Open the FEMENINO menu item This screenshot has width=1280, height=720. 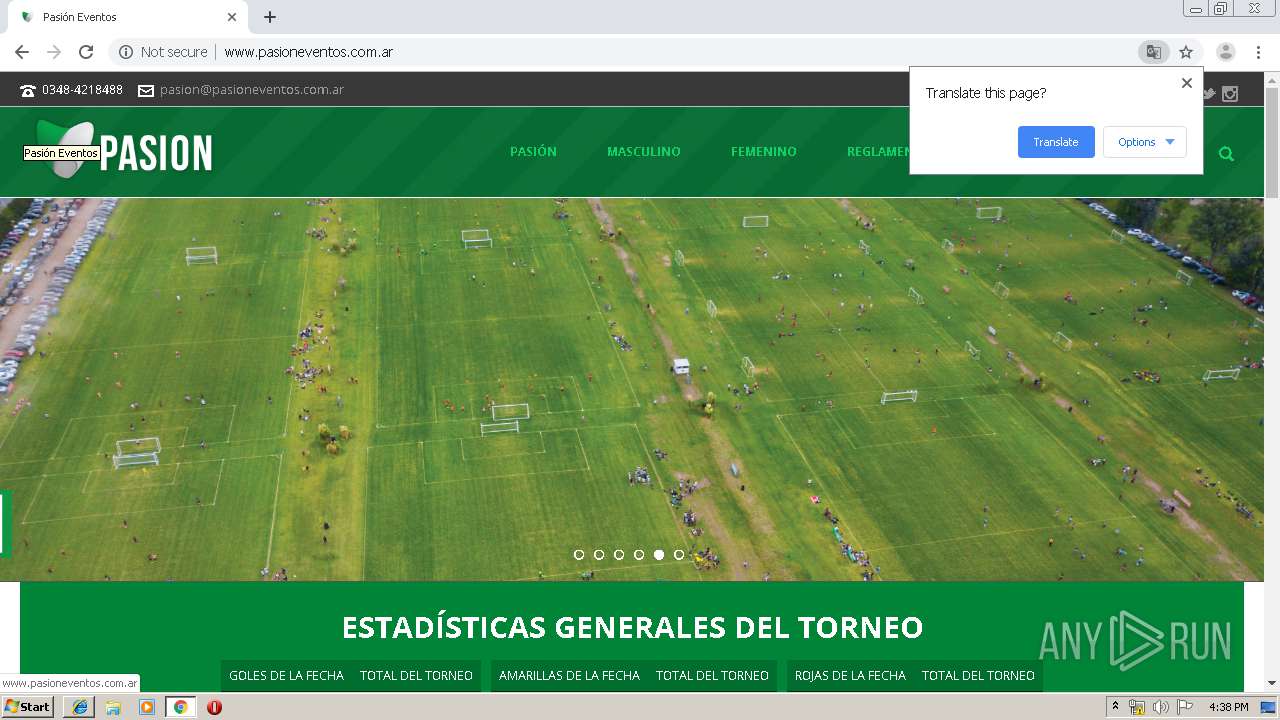pos(764,152)
